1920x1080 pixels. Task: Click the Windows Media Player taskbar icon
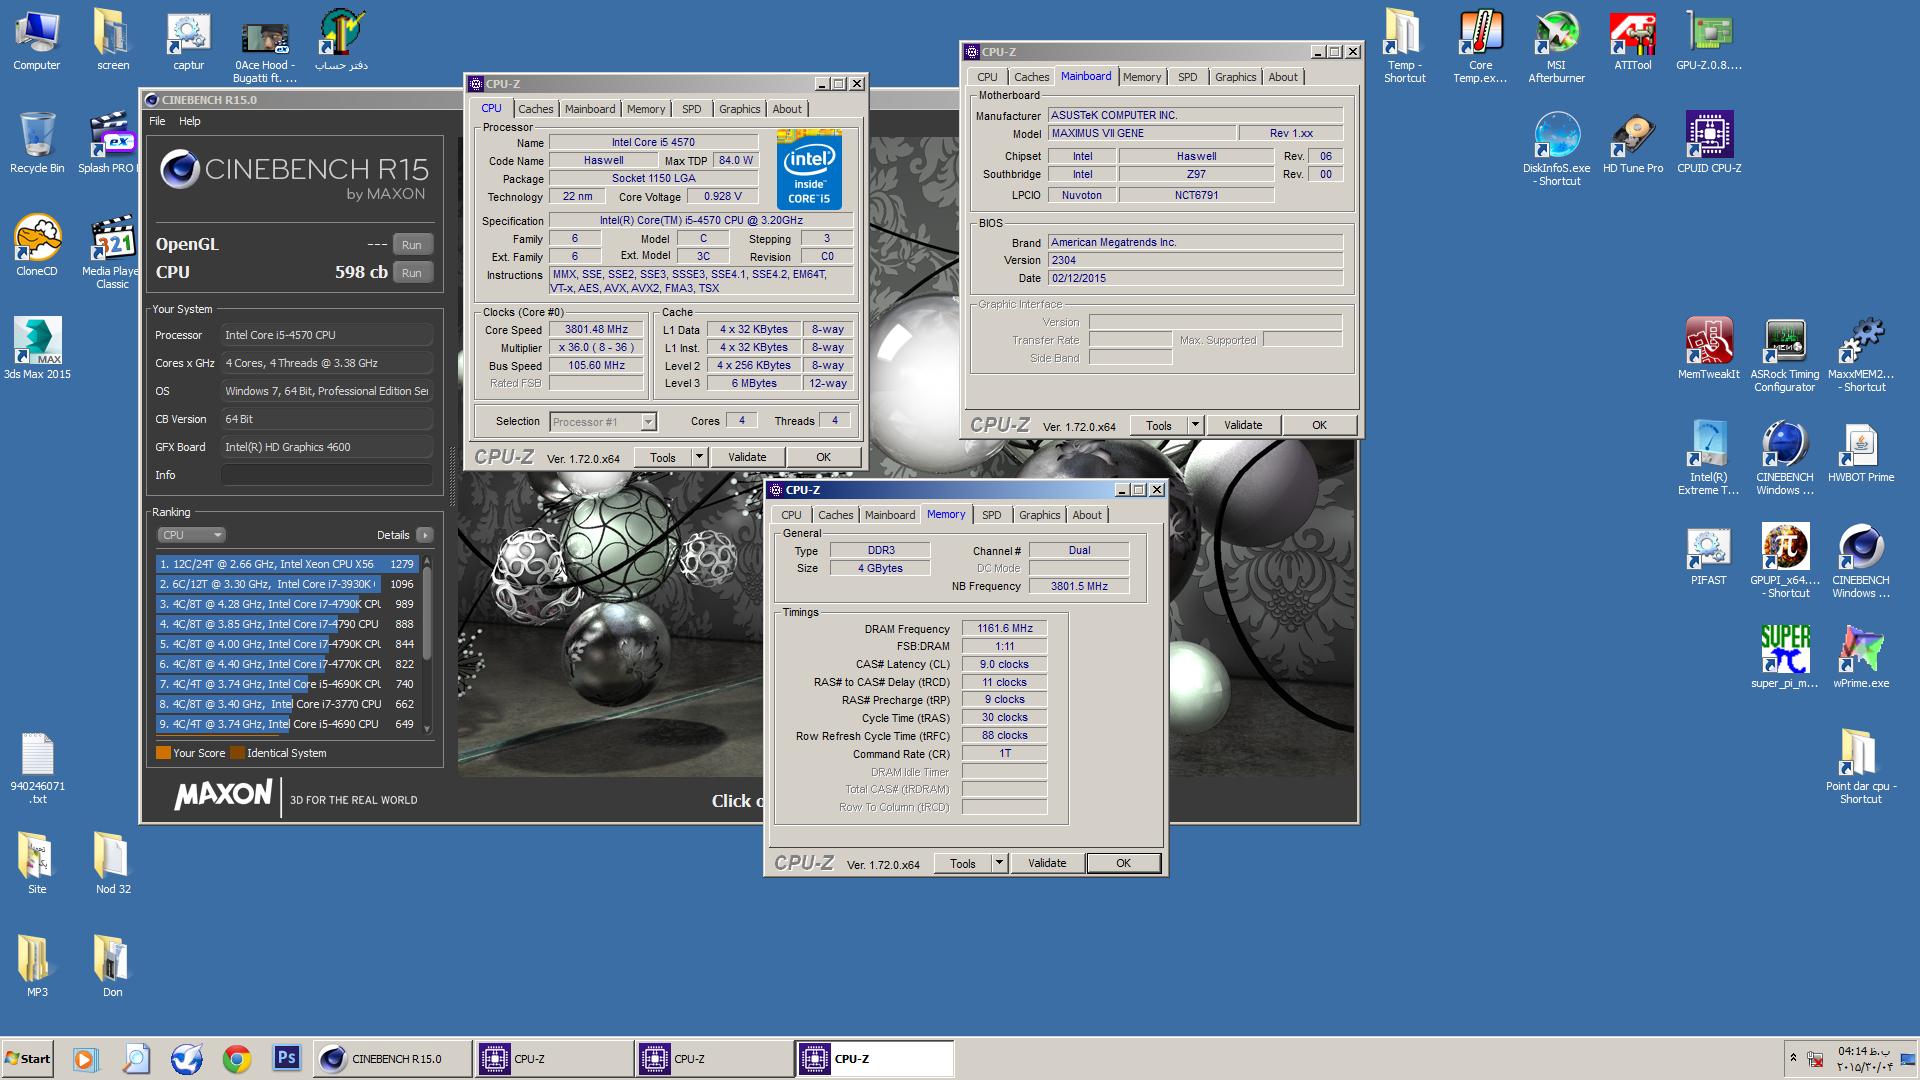[x=86, y=1058]
